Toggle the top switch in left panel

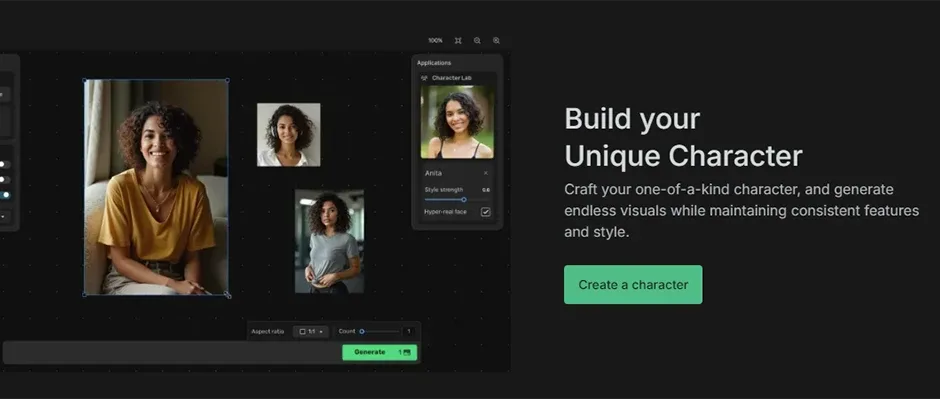(5, 164)
